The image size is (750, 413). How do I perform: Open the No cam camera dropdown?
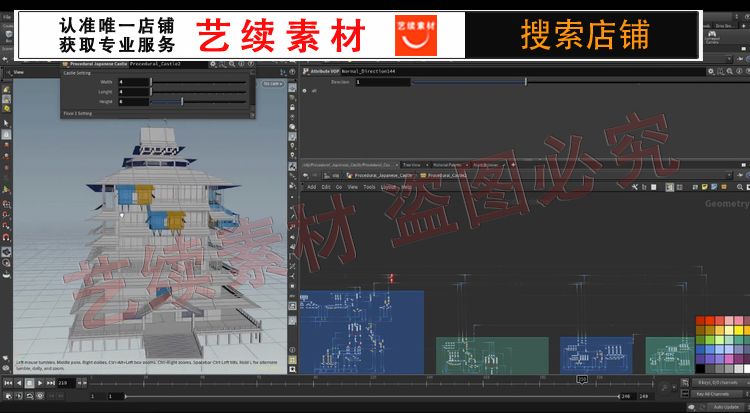[x=273, y=84]
